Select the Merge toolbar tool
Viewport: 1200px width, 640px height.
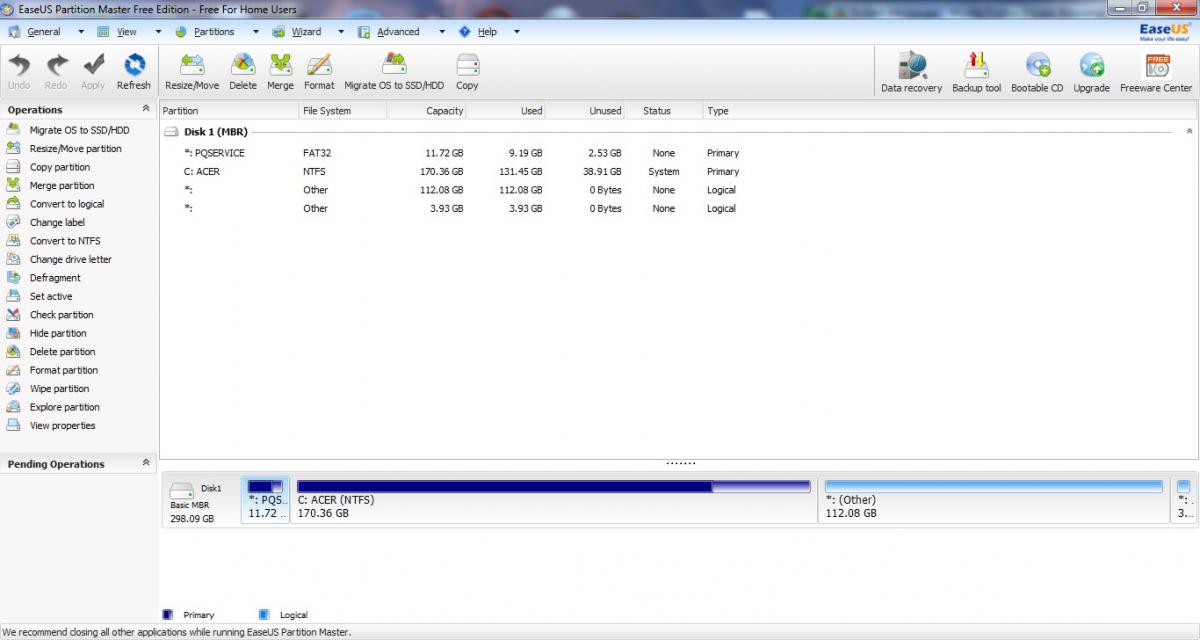(x=281, y=72)
